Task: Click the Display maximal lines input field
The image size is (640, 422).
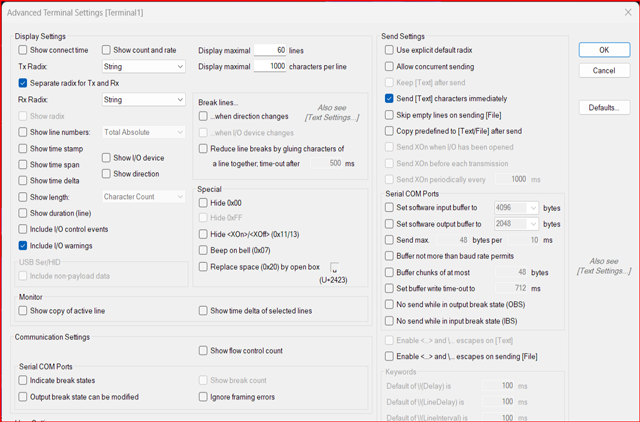Action: point(269,50)
